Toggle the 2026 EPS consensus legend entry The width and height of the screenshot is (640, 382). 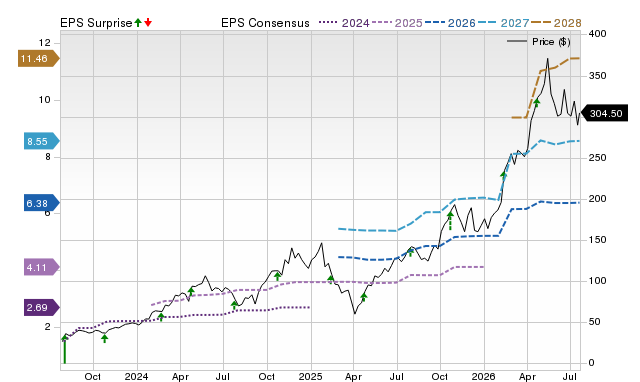coord(450,23)
